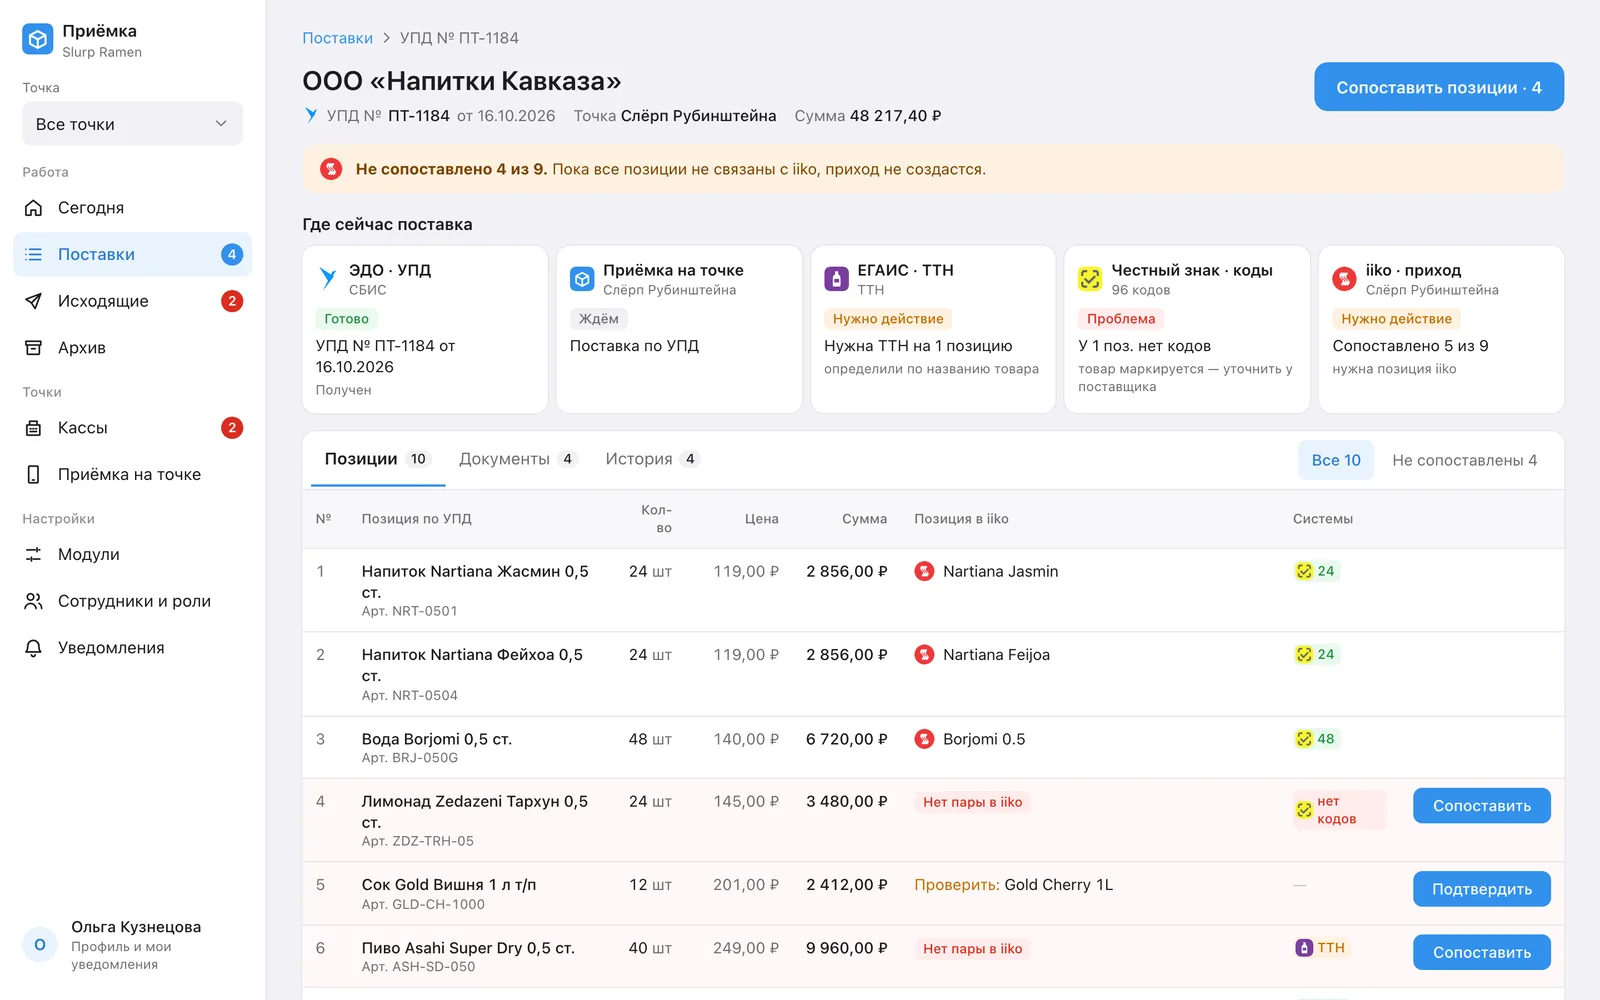Select the Все 10 filter
This screenshot has width=1600, height=1000.
(1336, 460)
